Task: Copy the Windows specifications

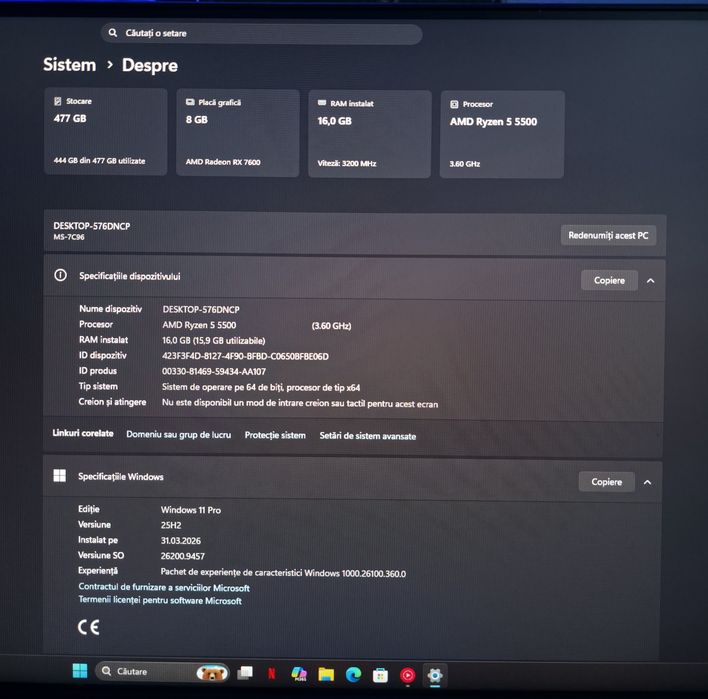Action: point(606,482)
